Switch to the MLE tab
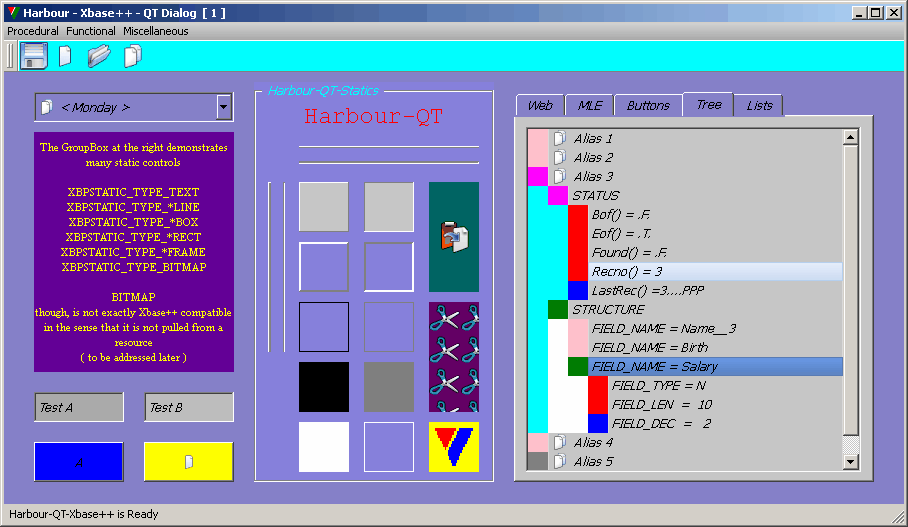Viewport: 908px width, 527px height. [x=590, y=105]
